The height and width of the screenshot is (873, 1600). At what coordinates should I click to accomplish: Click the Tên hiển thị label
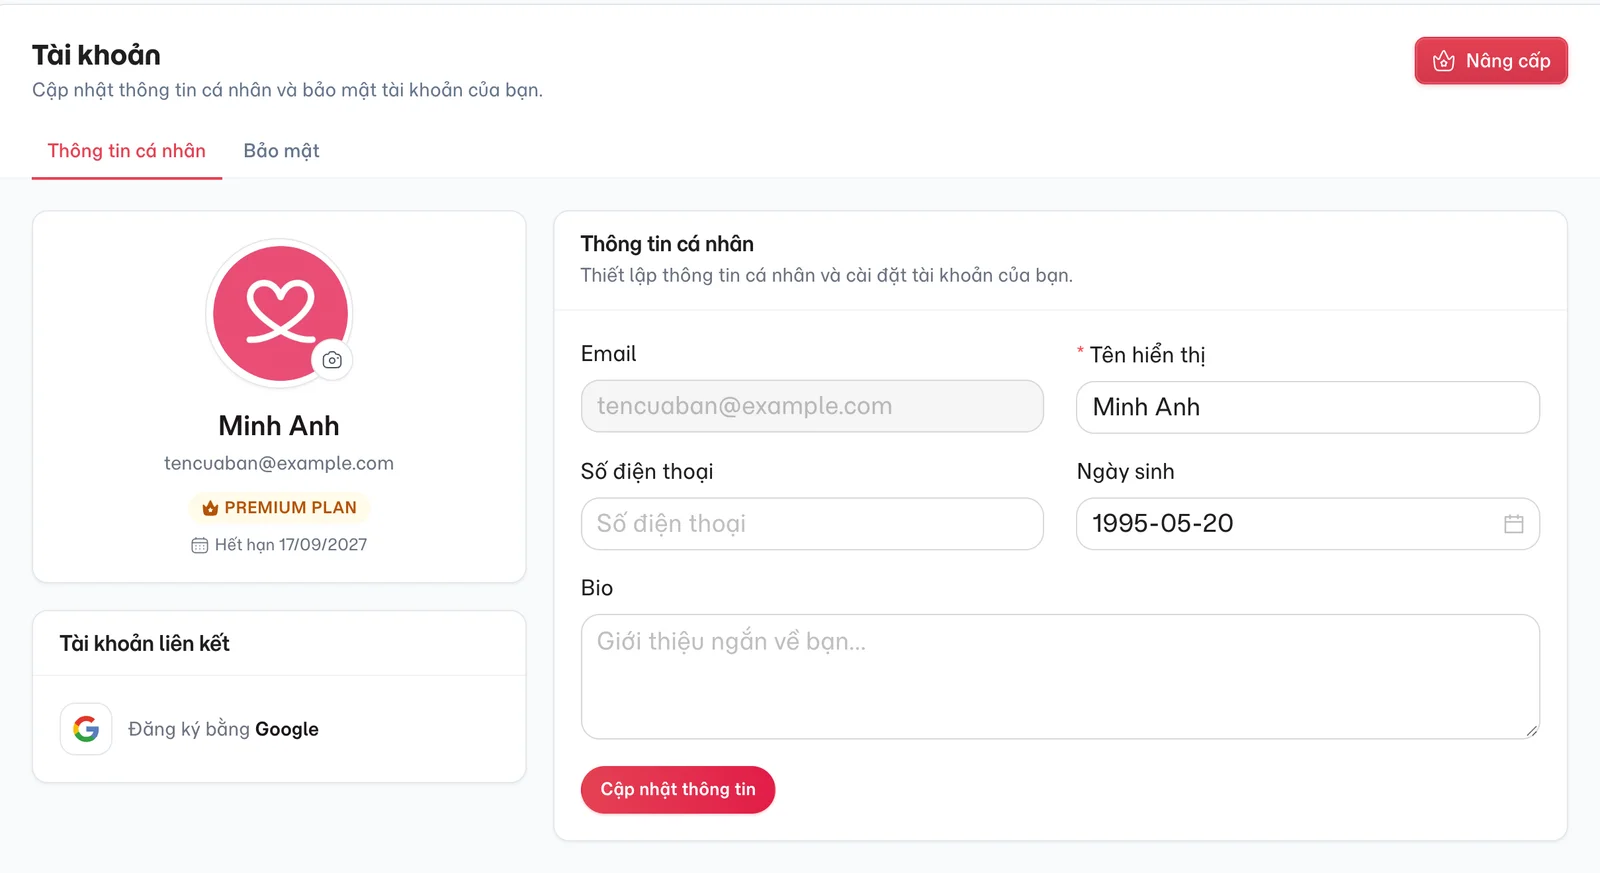click(x=1147, y=355)
